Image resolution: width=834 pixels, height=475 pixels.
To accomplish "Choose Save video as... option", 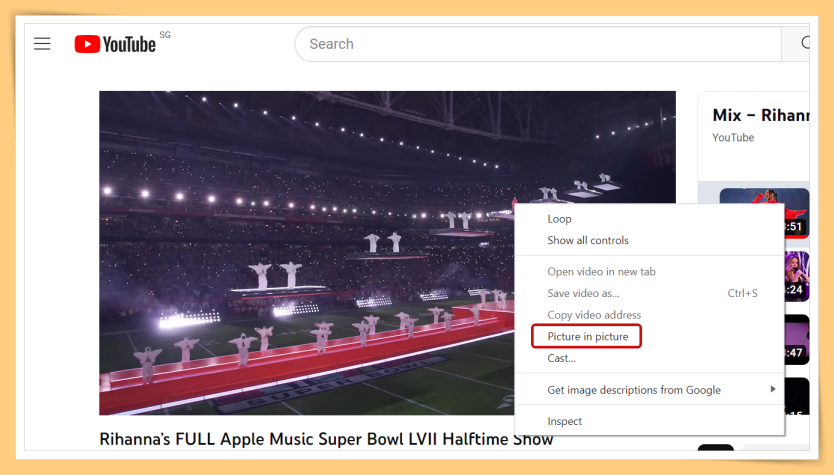I will click(x=649, y=293).
